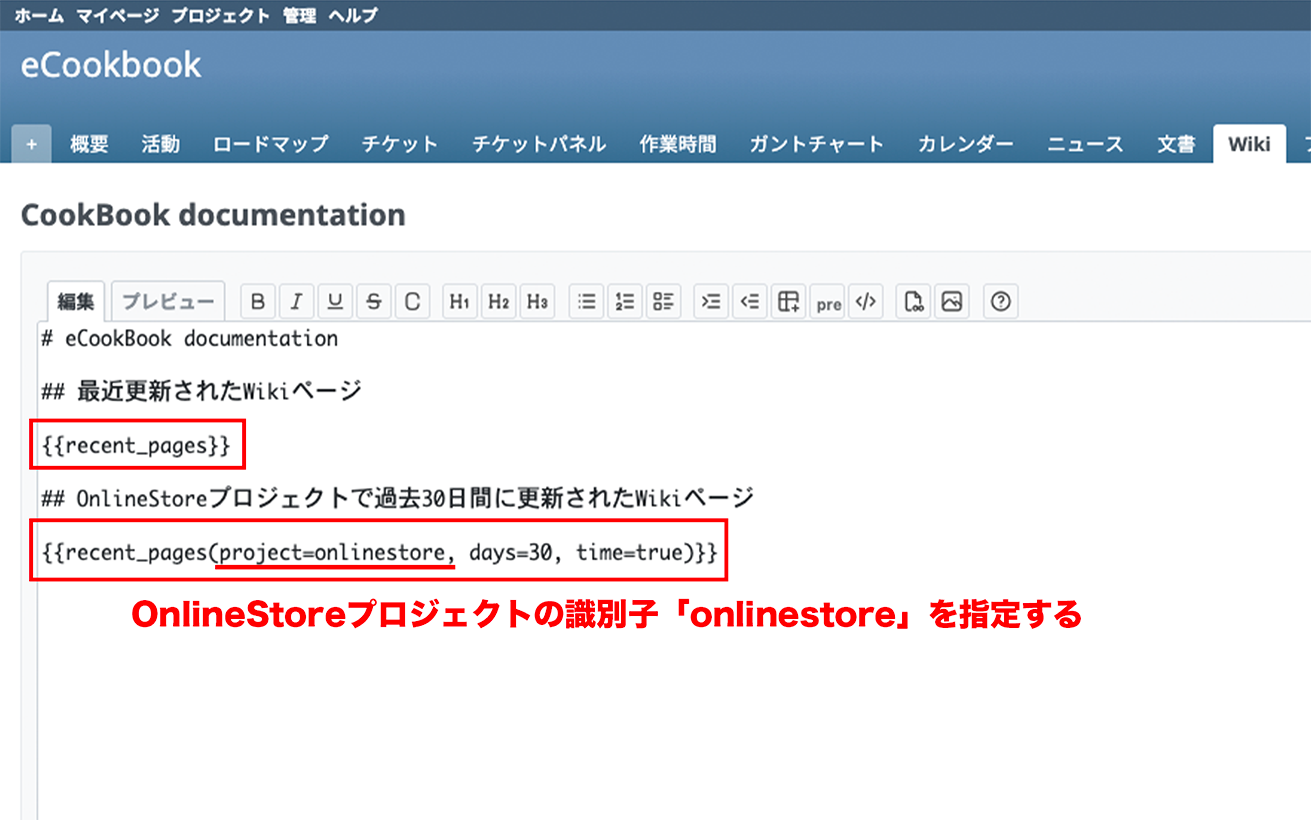The height and width of the screenshot is (820, 1311).
Task: Insert a numbered list
Action: pyautogui.click(x=625, y=301)
